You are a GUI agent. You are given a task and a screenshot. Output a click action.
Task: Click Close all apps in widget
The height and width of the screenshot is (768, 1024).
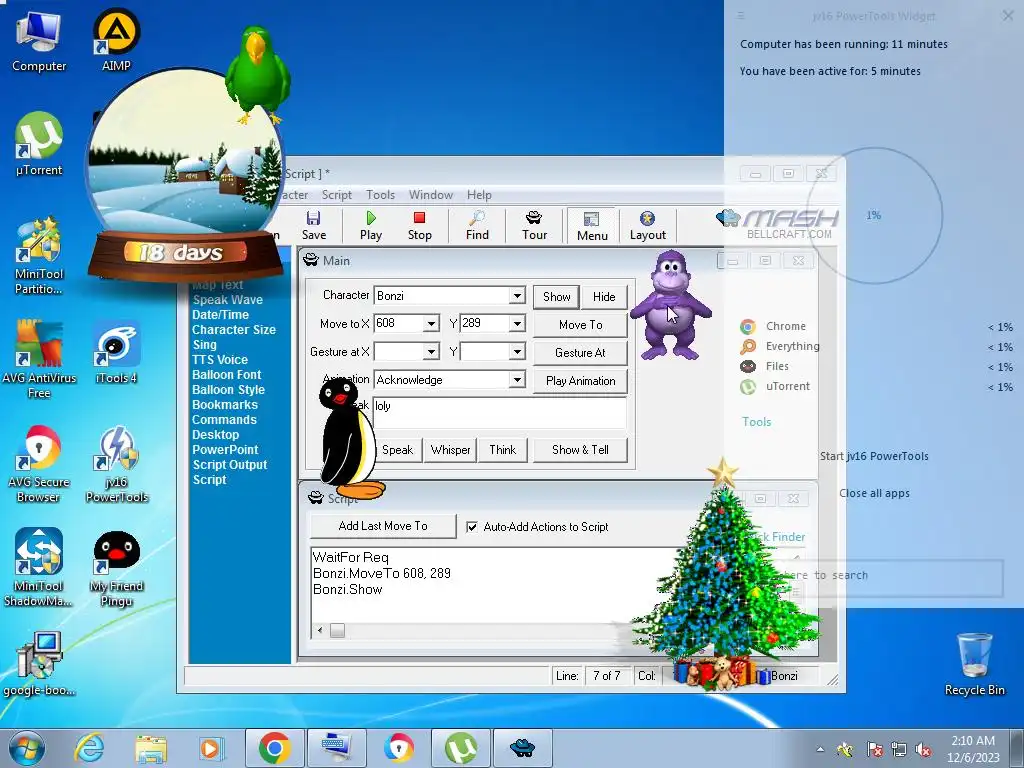pyautogui.click(x=874, y=493)
